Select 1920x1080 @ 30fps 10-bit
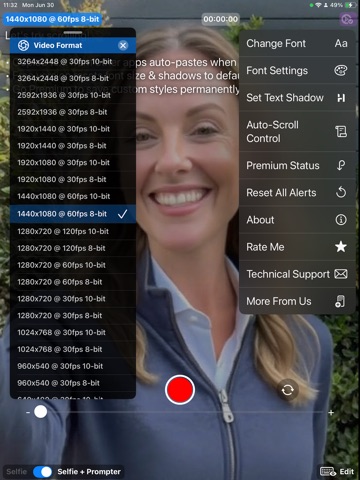This screenshot has height=480, width=360. (73, 163)
